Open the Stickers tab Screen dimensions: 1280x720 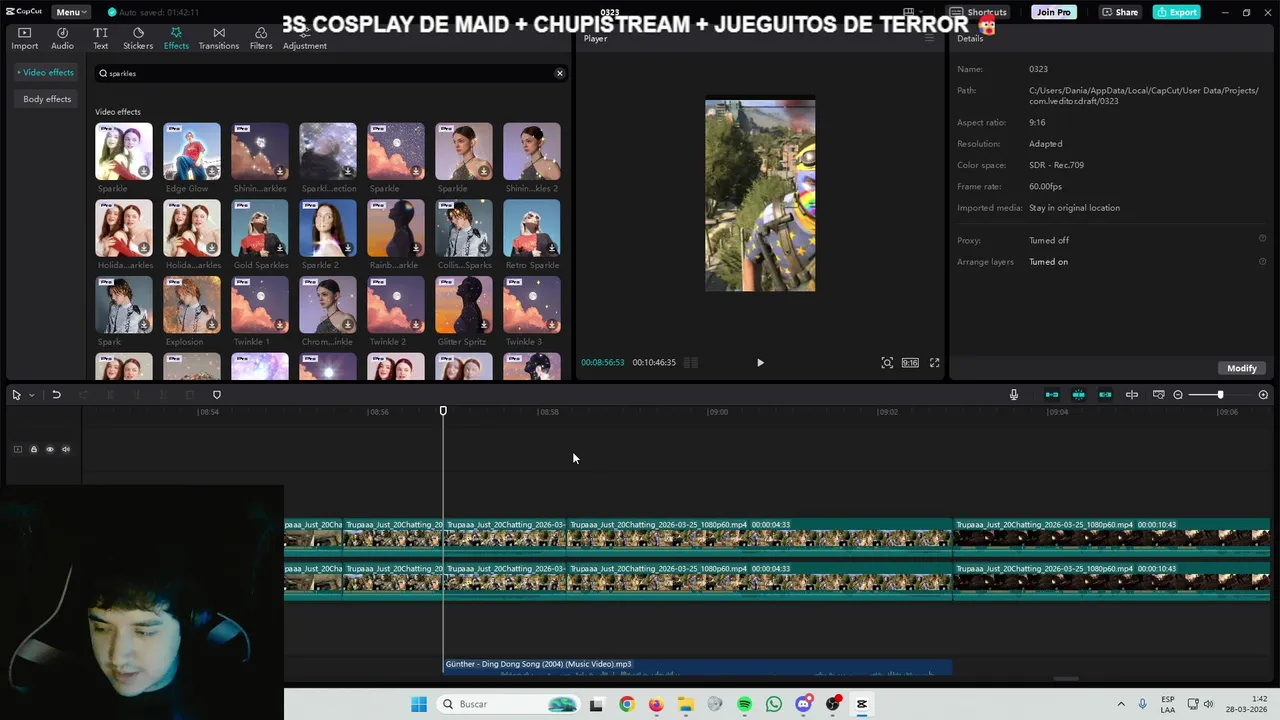(138, 38)
